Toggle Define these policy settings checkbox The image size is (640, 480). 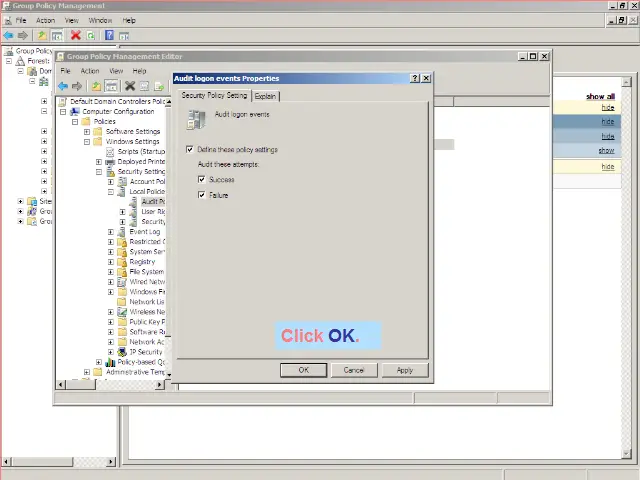[x=190, y=149]
